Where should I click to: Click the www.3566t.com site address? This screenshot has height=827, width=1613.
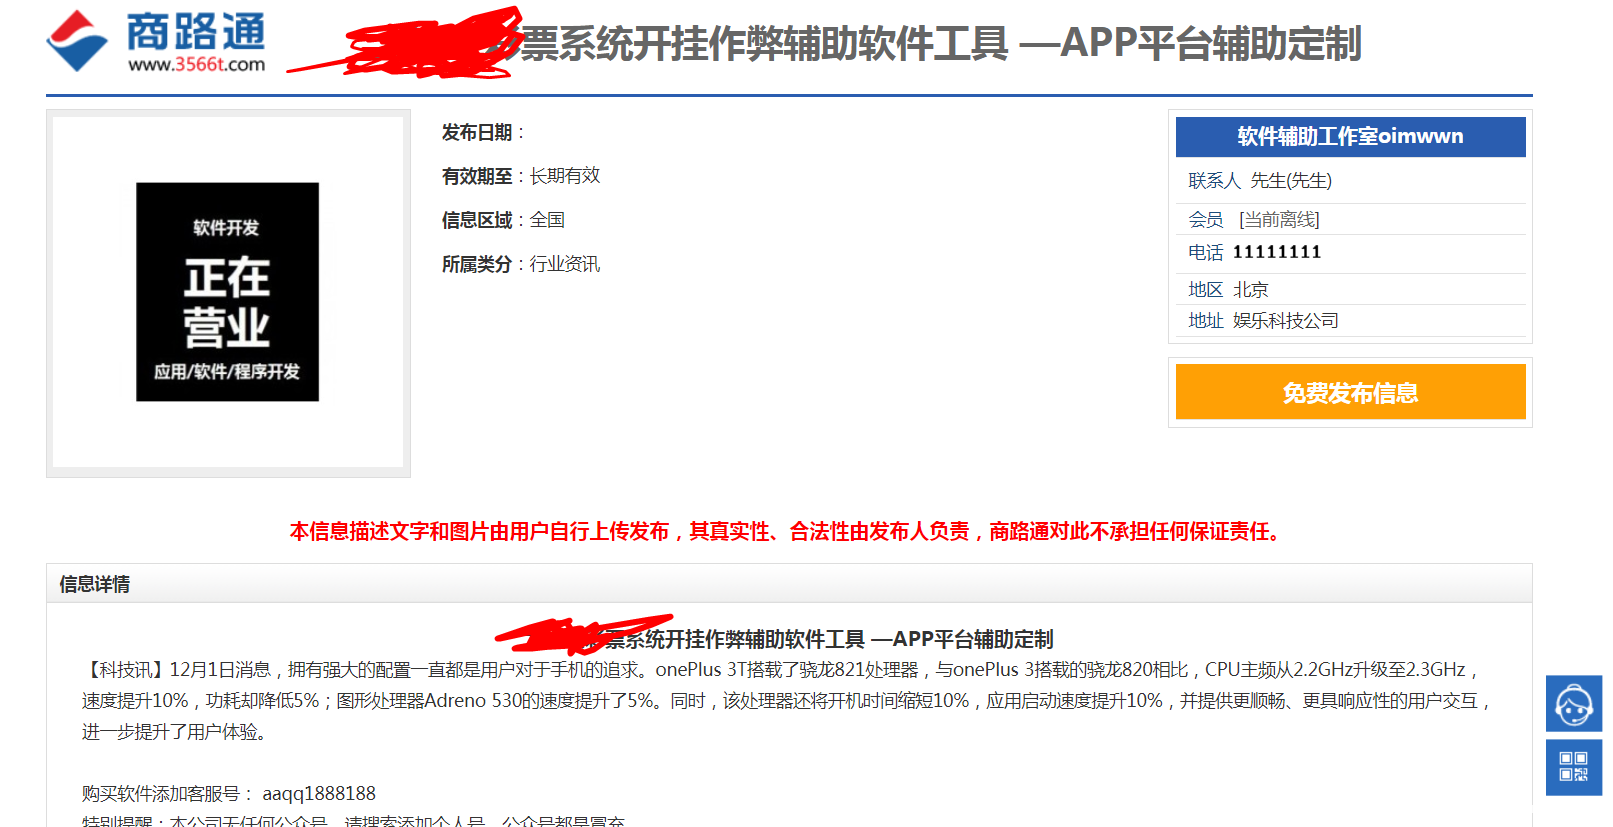point(196,65)
